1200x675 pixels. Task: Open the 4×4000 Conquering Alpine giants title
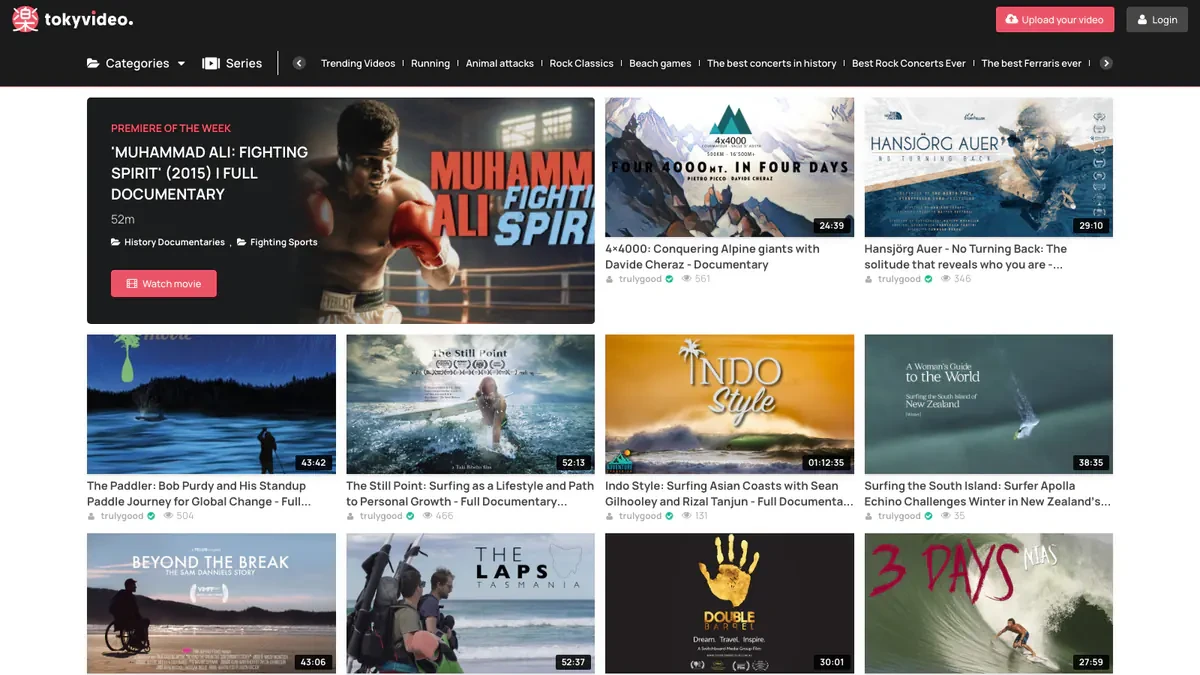point(712,257)
